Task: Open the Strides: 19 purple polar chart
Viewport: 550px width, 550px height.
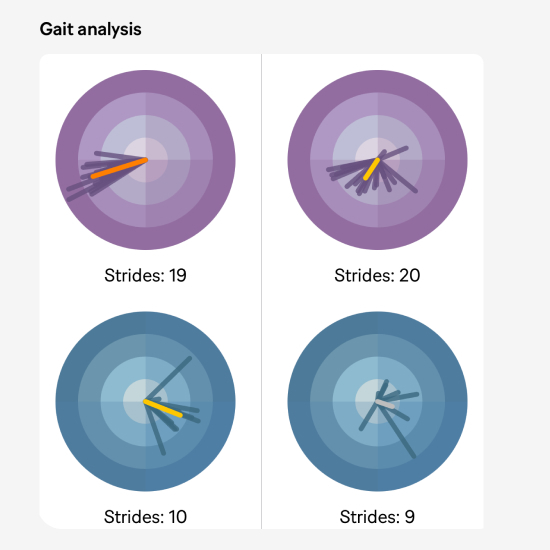Action: [x=146, y=160]
